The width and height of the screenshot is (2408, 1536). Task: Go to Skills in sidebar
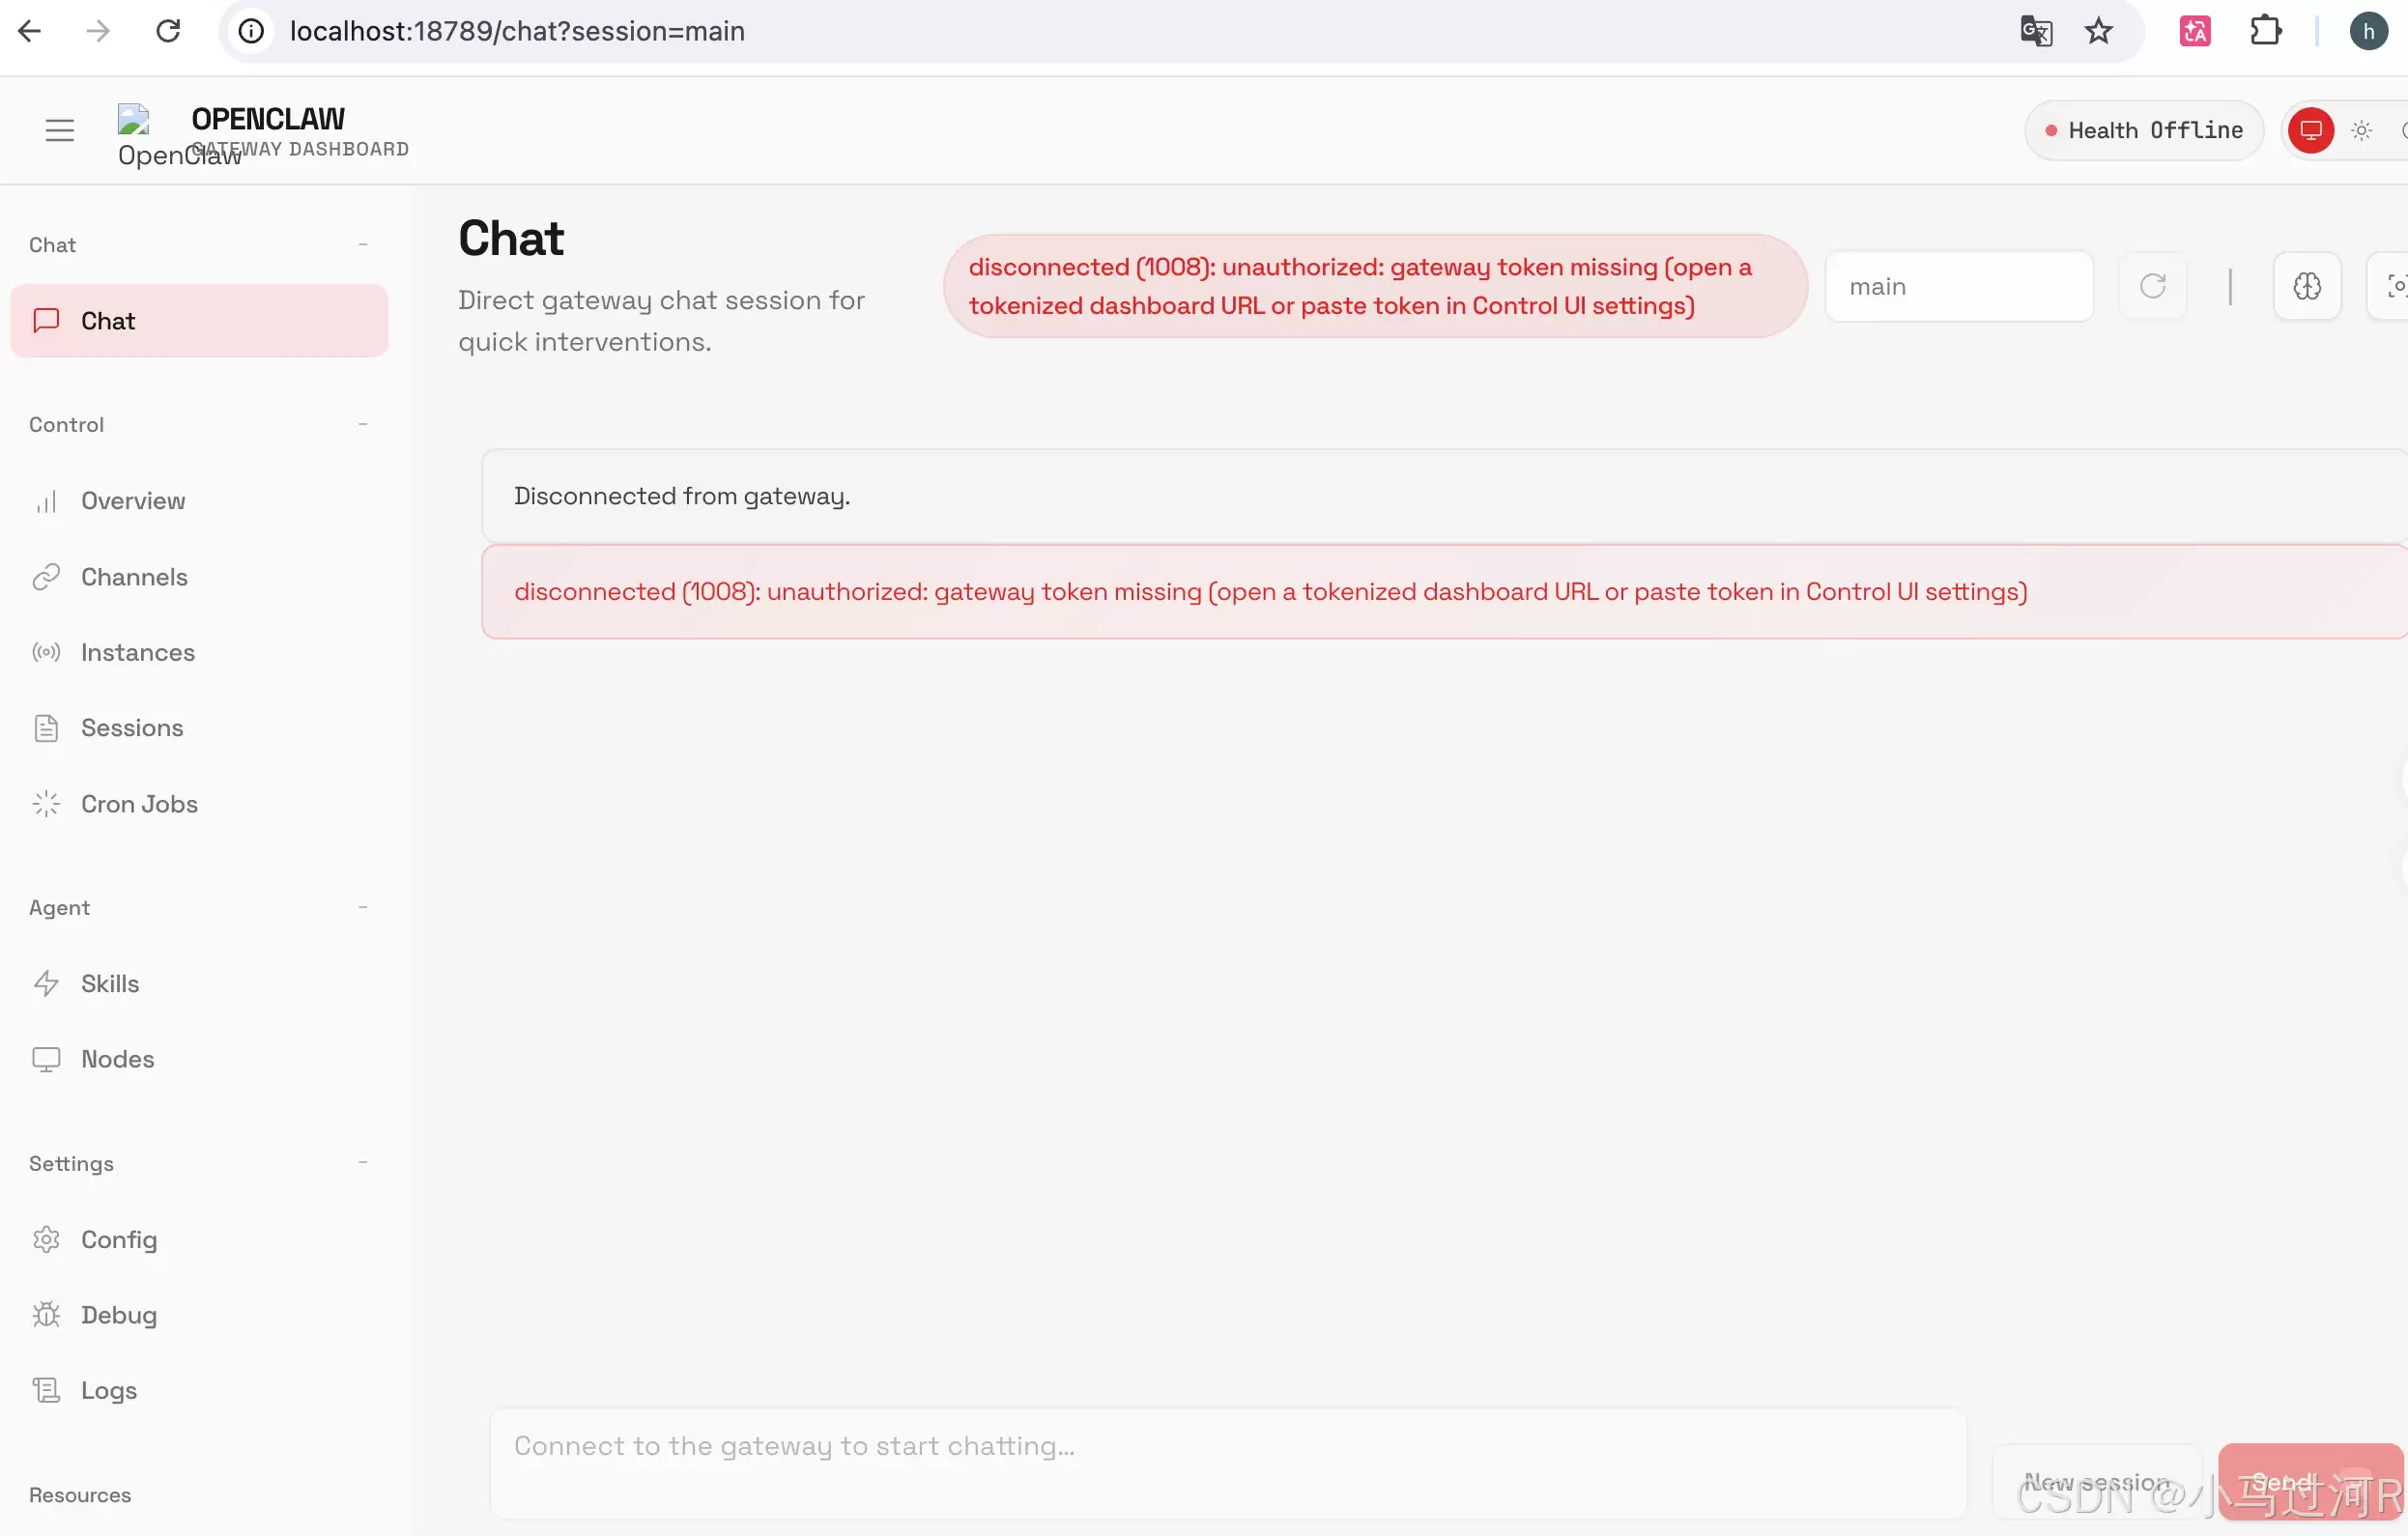pos(110,983)
